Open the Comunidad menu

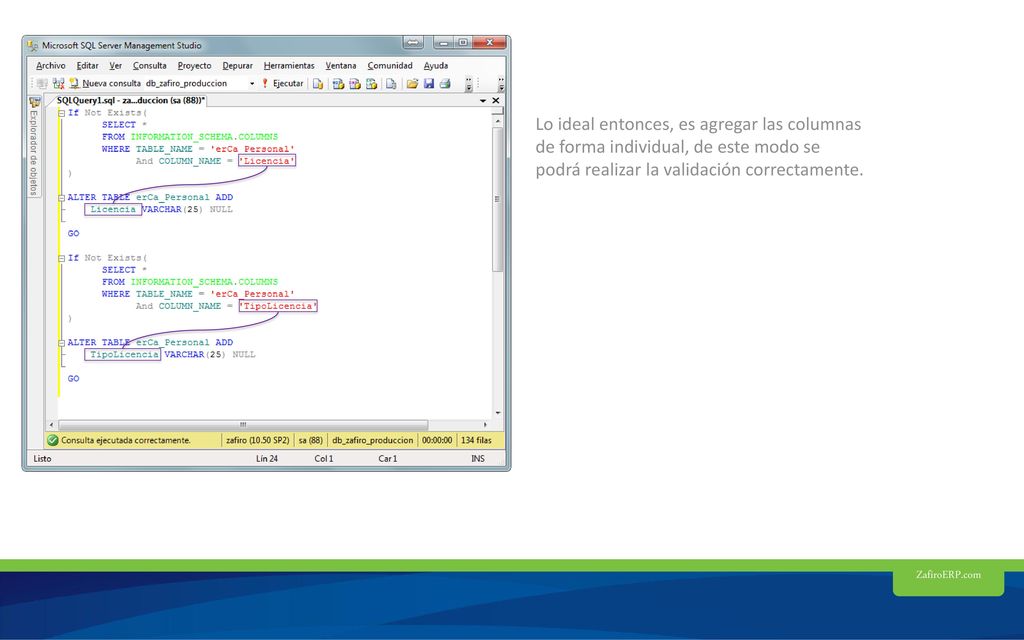(x=390, y=66)
